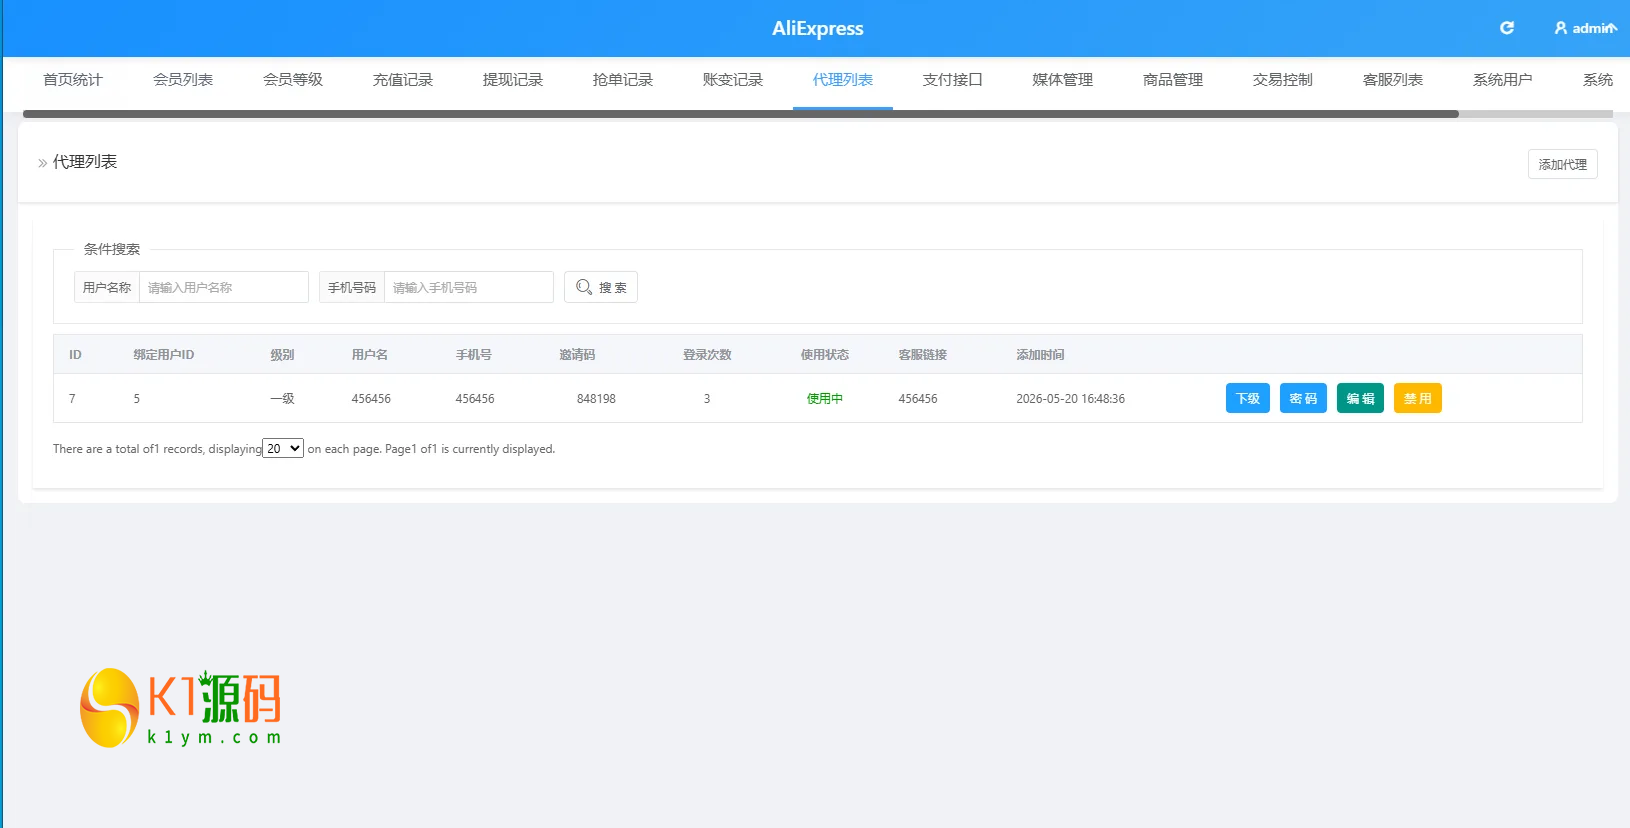Click the 一级 level cell

(282, 399)
